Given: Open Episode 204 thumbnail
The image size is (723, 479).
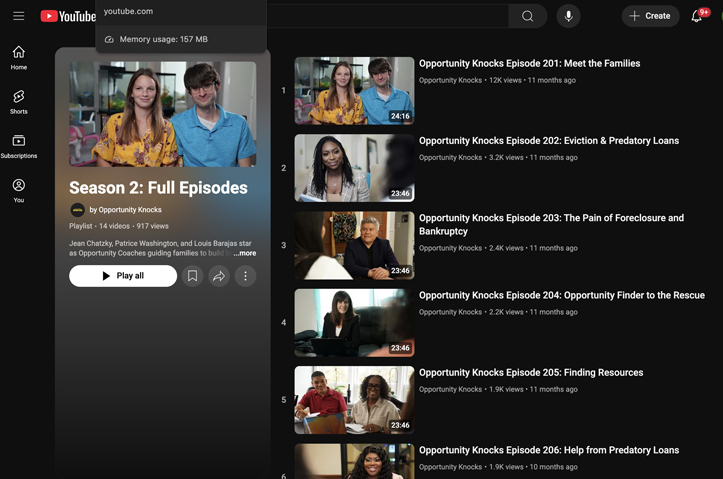Looking at the screenshot, I should tap(354, 323).
